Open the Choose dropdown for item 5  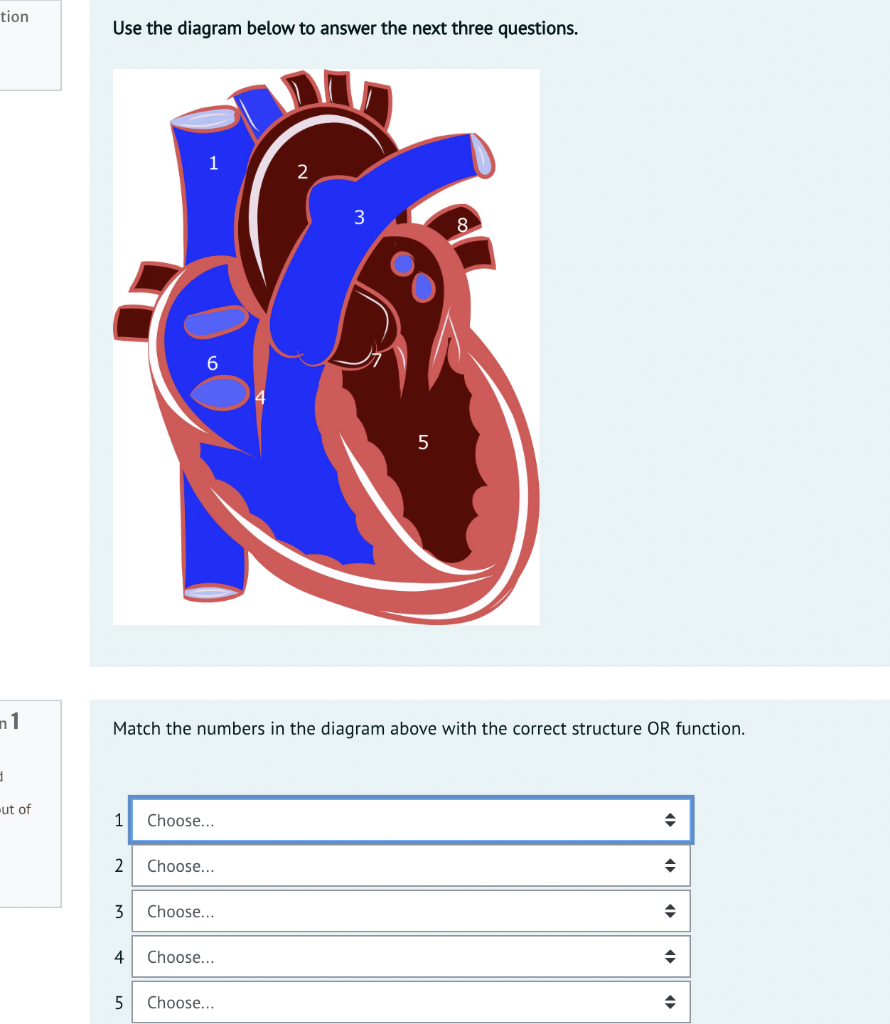point(410,1002)
